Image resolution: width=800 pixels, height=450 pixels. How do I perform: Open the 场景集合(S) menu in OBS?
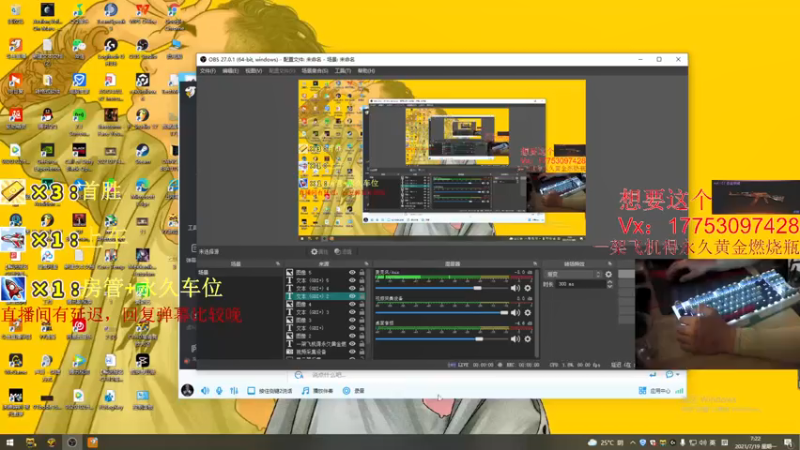[x=315, y=71]
